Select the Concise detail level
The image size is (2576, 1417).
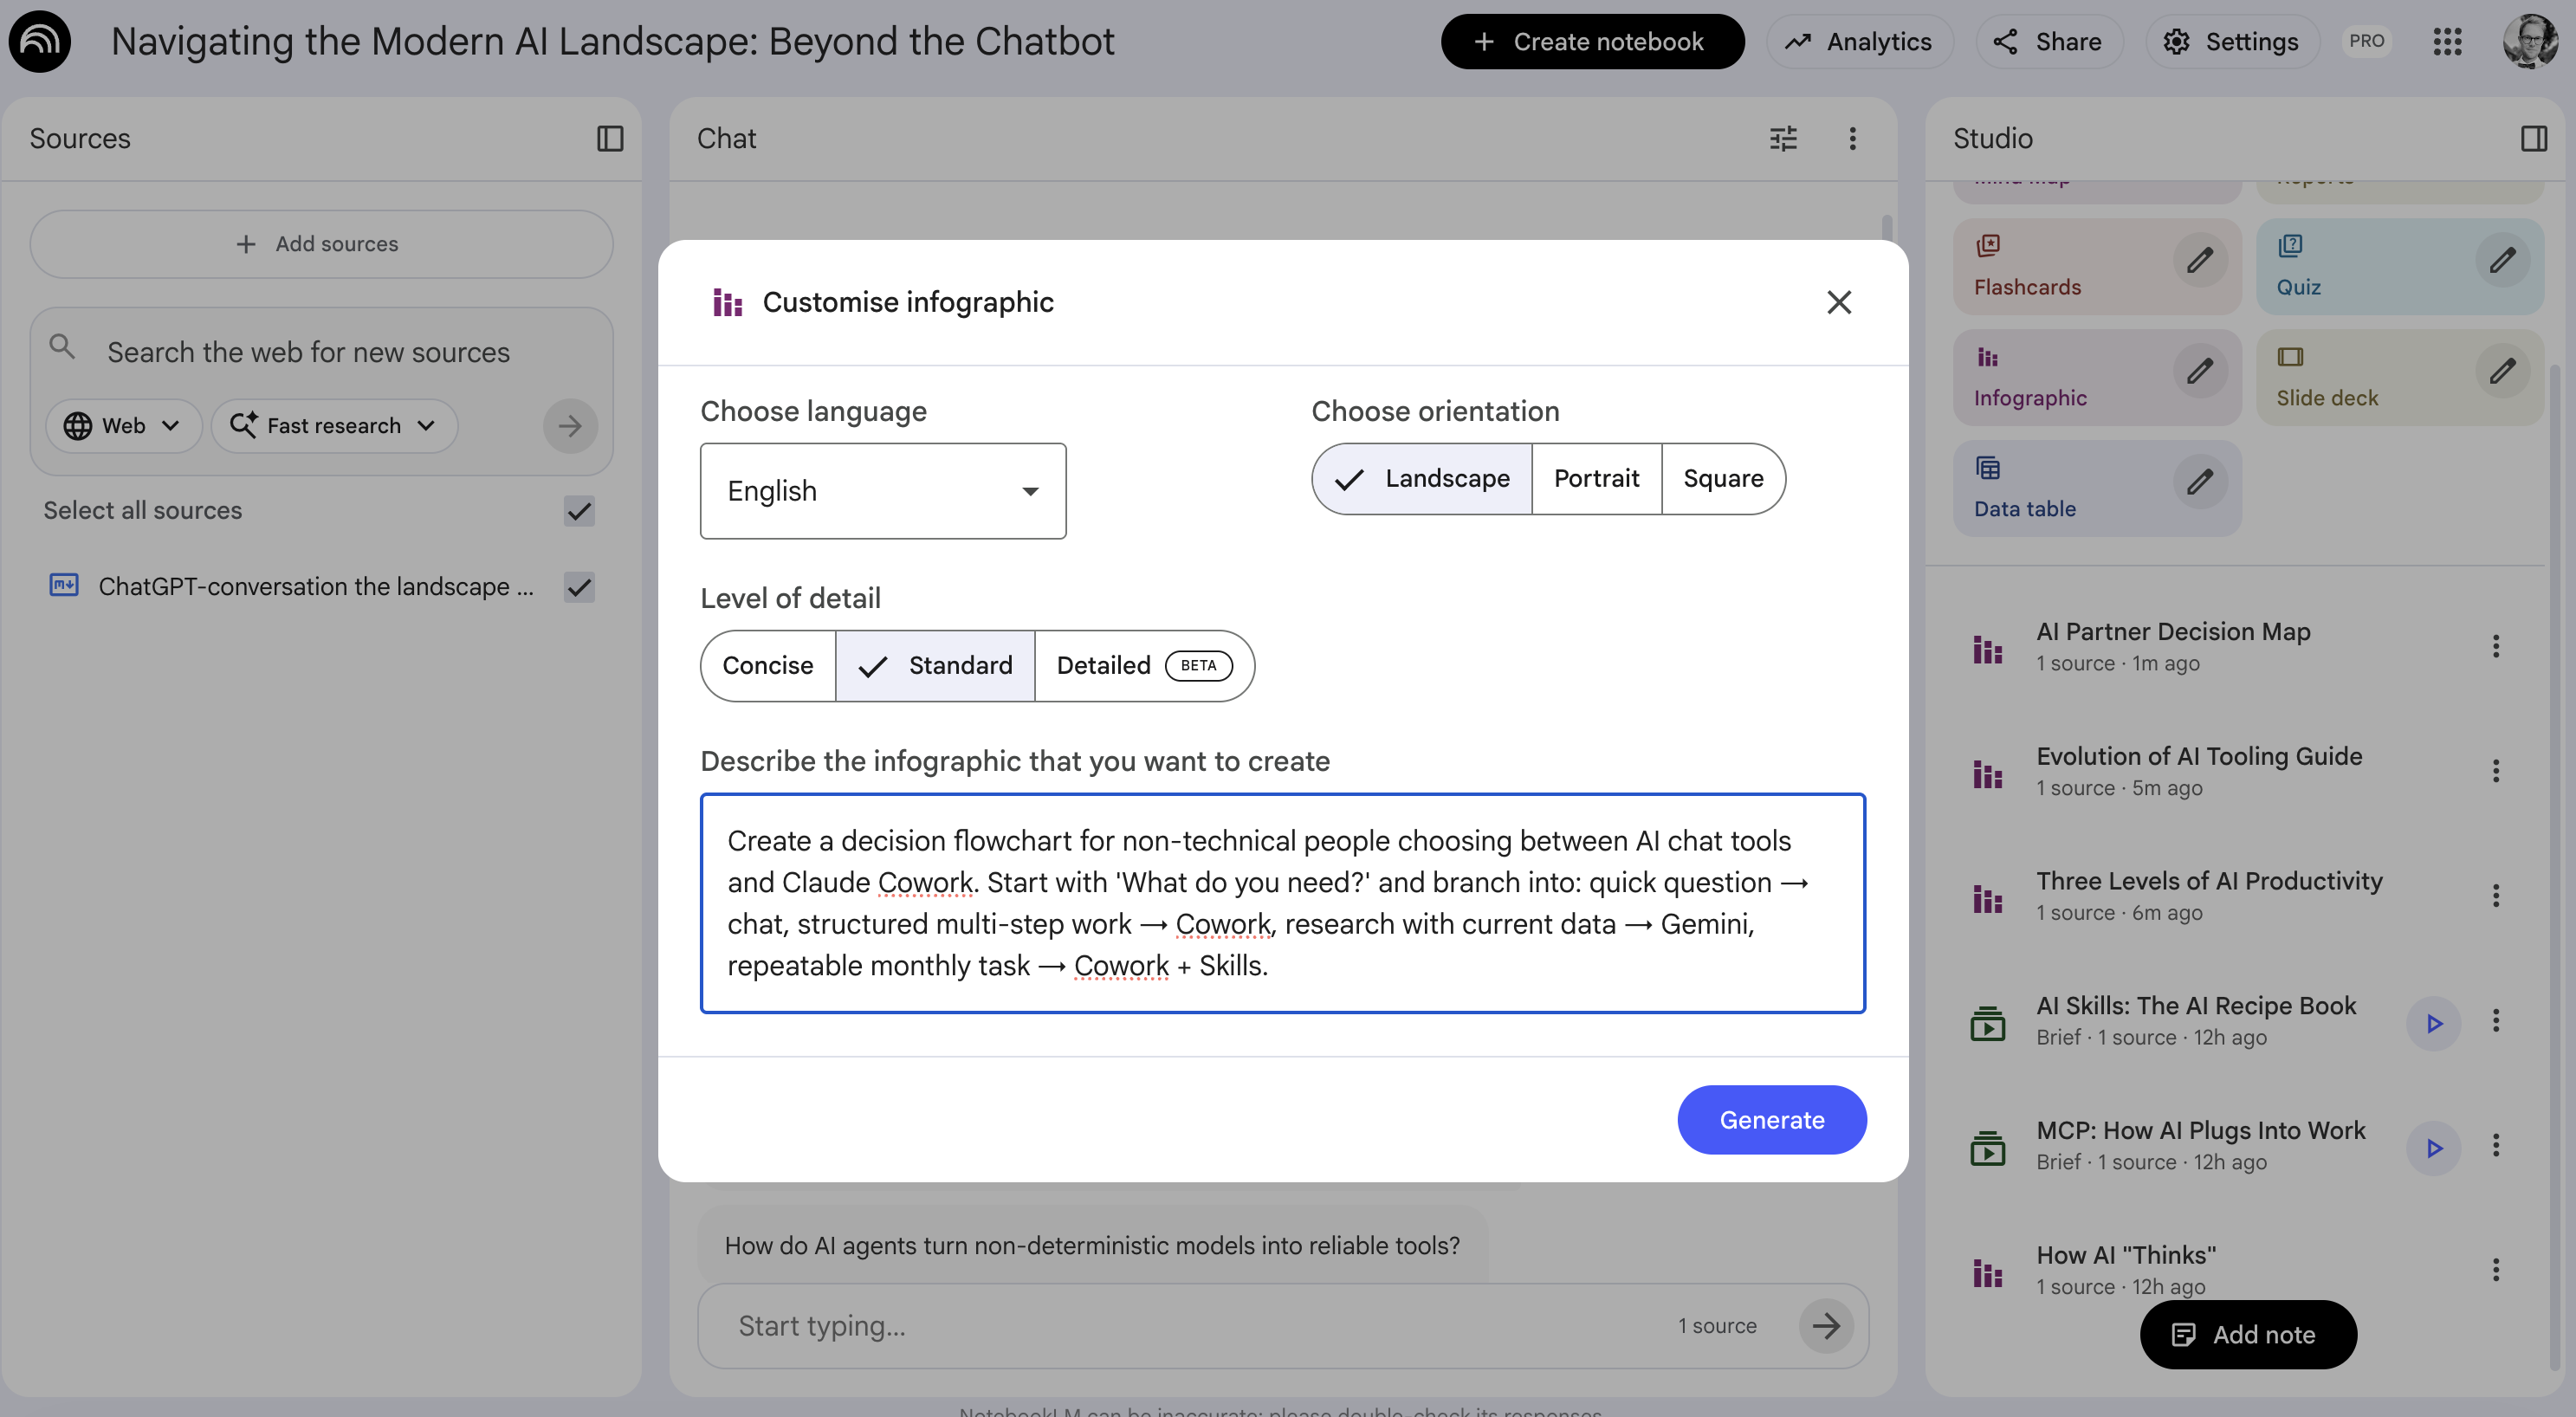pyautogui.click(x=767, y=665)
